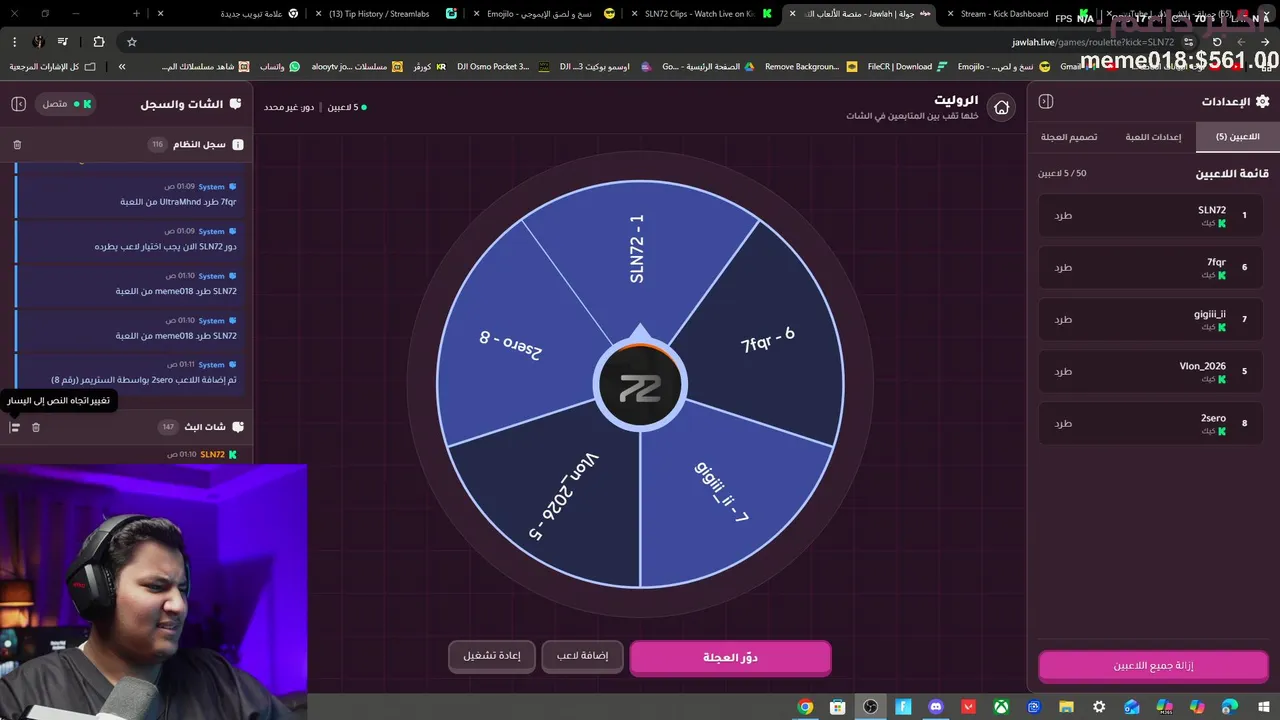Click the '5 لاعبين' player count indicator

tap(347, 107)
